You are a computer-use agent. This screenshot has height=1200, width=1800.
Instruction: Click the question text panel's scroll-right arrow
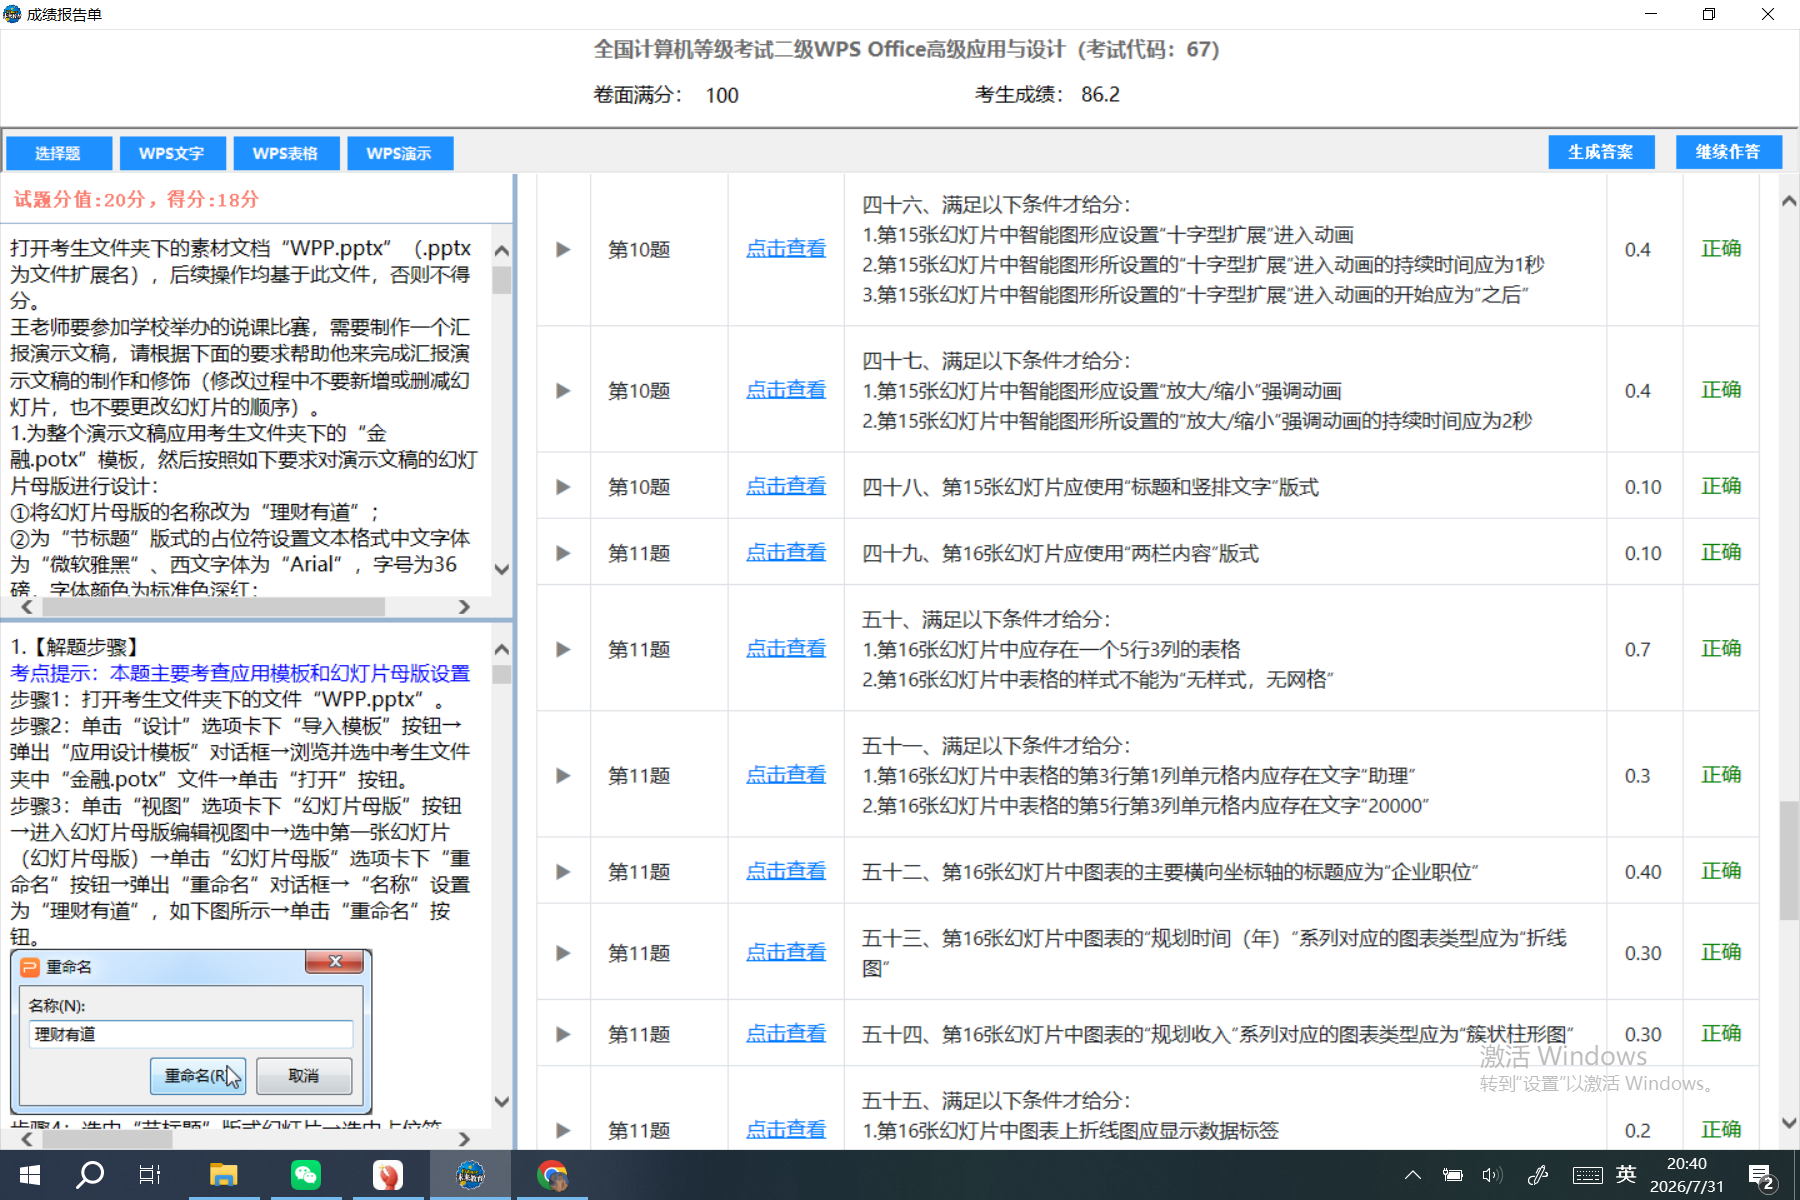(x=464, y=607)
